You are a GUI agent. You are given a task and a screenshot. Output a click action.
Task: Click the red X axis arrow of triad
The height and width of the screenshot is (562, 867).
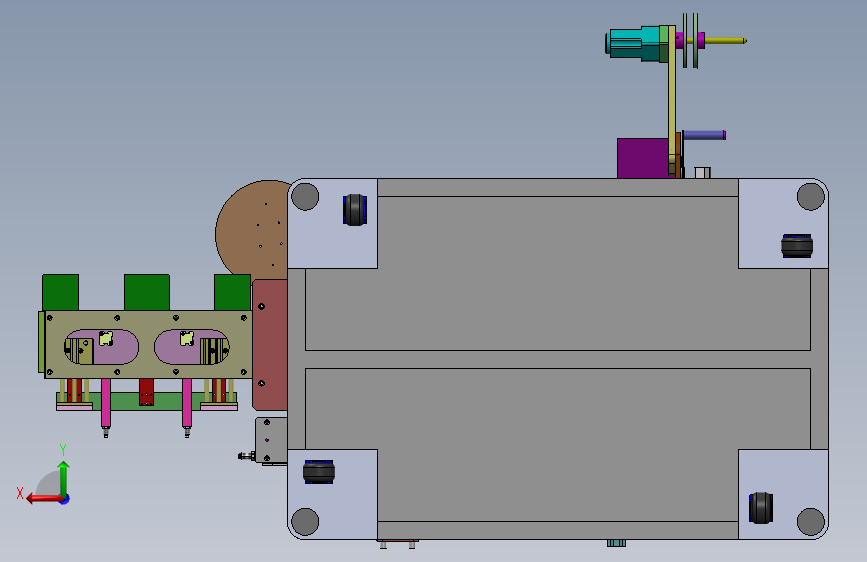tap(44, 499)
